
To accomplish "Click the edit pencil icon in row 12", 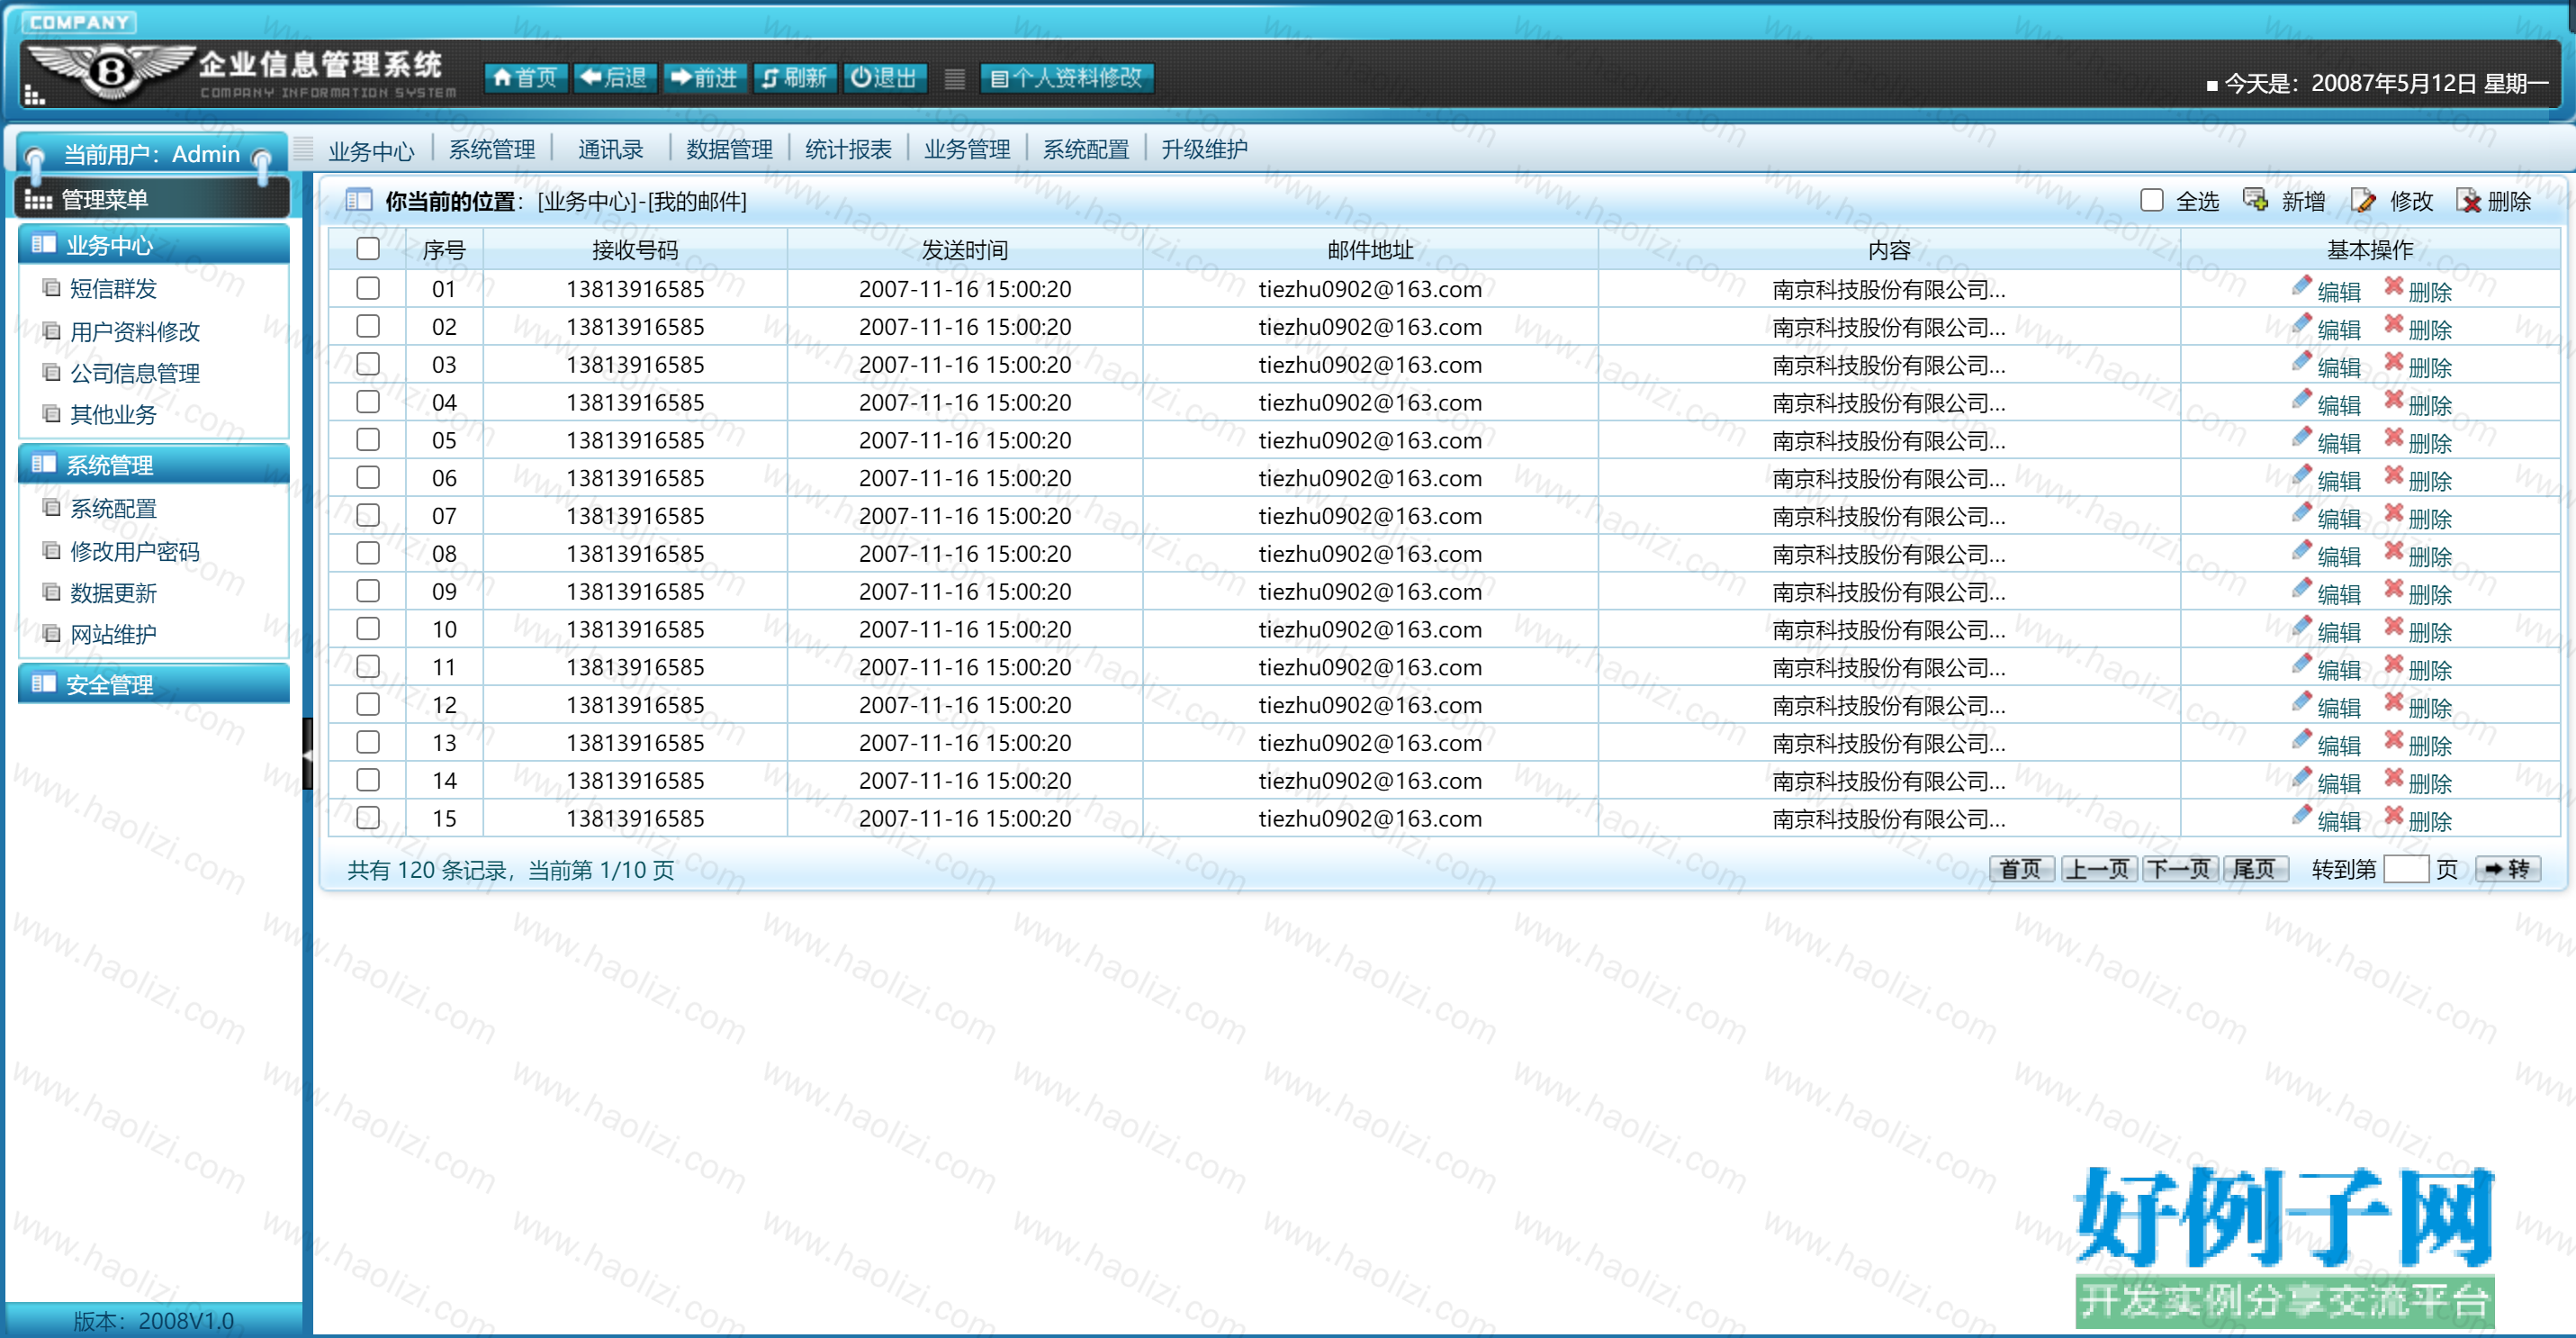I will click(2302, 702).
